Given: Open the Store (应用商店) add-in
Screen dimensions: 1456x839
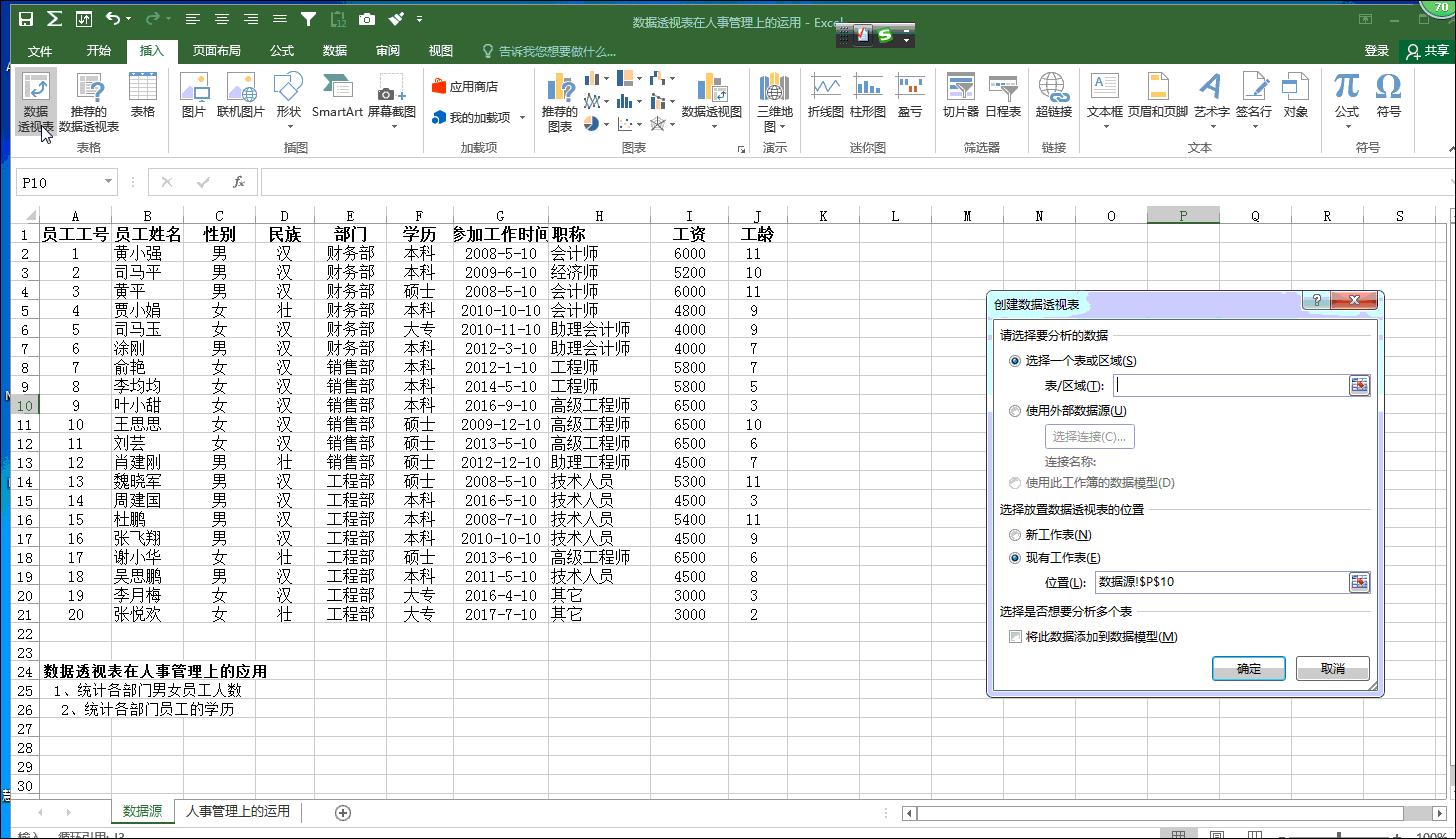Looking at the screenshot, I should [x=464, y=87].
